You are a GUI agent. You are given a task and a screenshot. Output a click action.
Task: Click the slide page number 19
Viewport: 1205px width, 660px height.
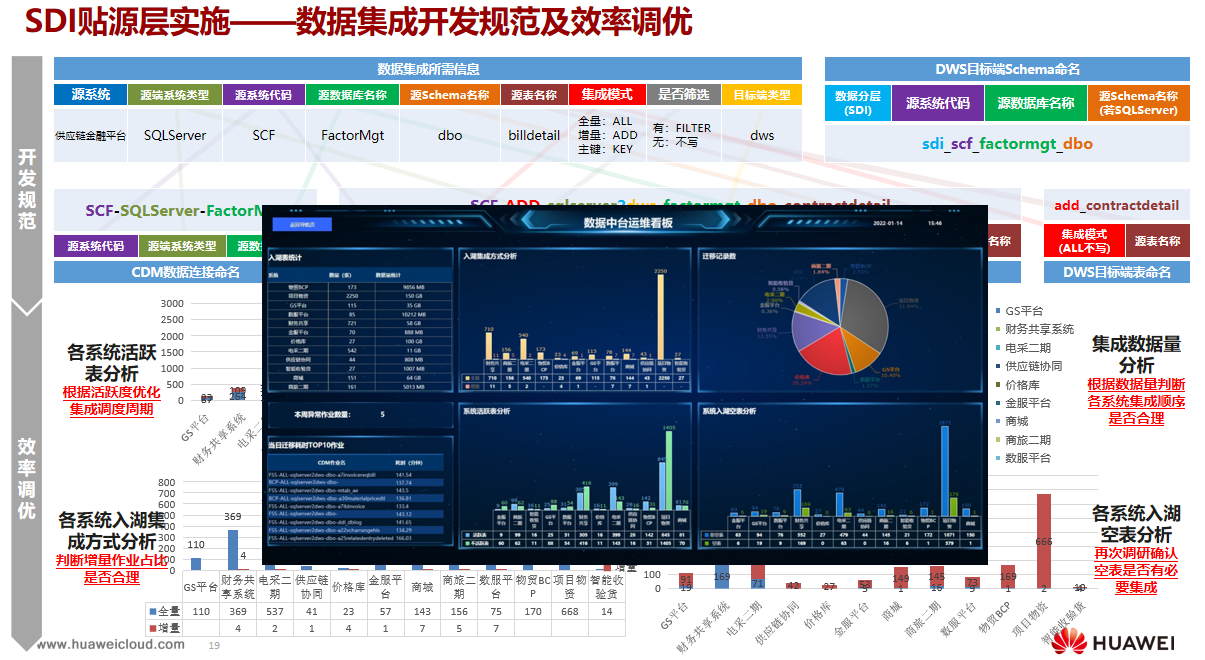[x=213, y=646]
